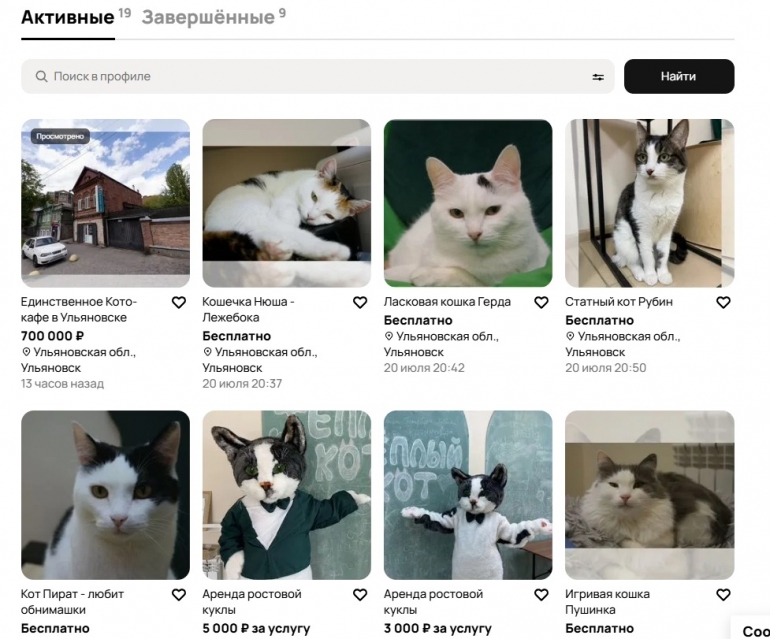Open search filters icon in search bar
The width and height of the screenshot is (770, 639).
(x=598, y=77)
